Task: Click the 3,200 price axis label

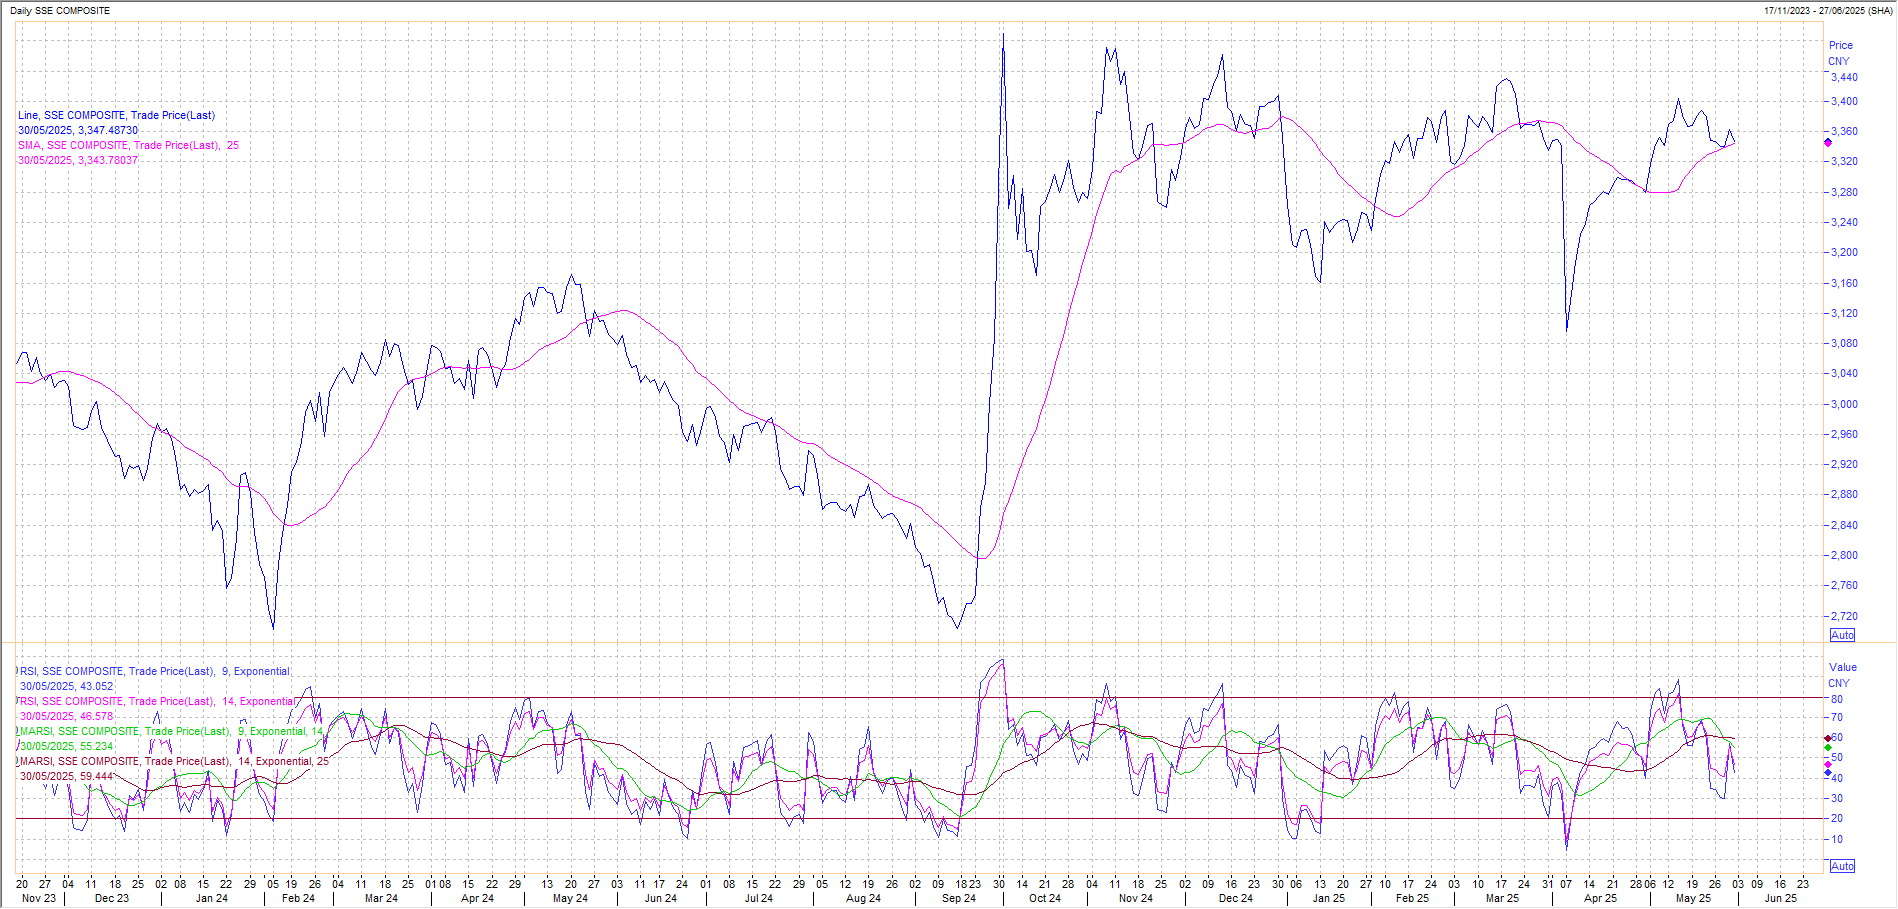Action: [1844, 253]
